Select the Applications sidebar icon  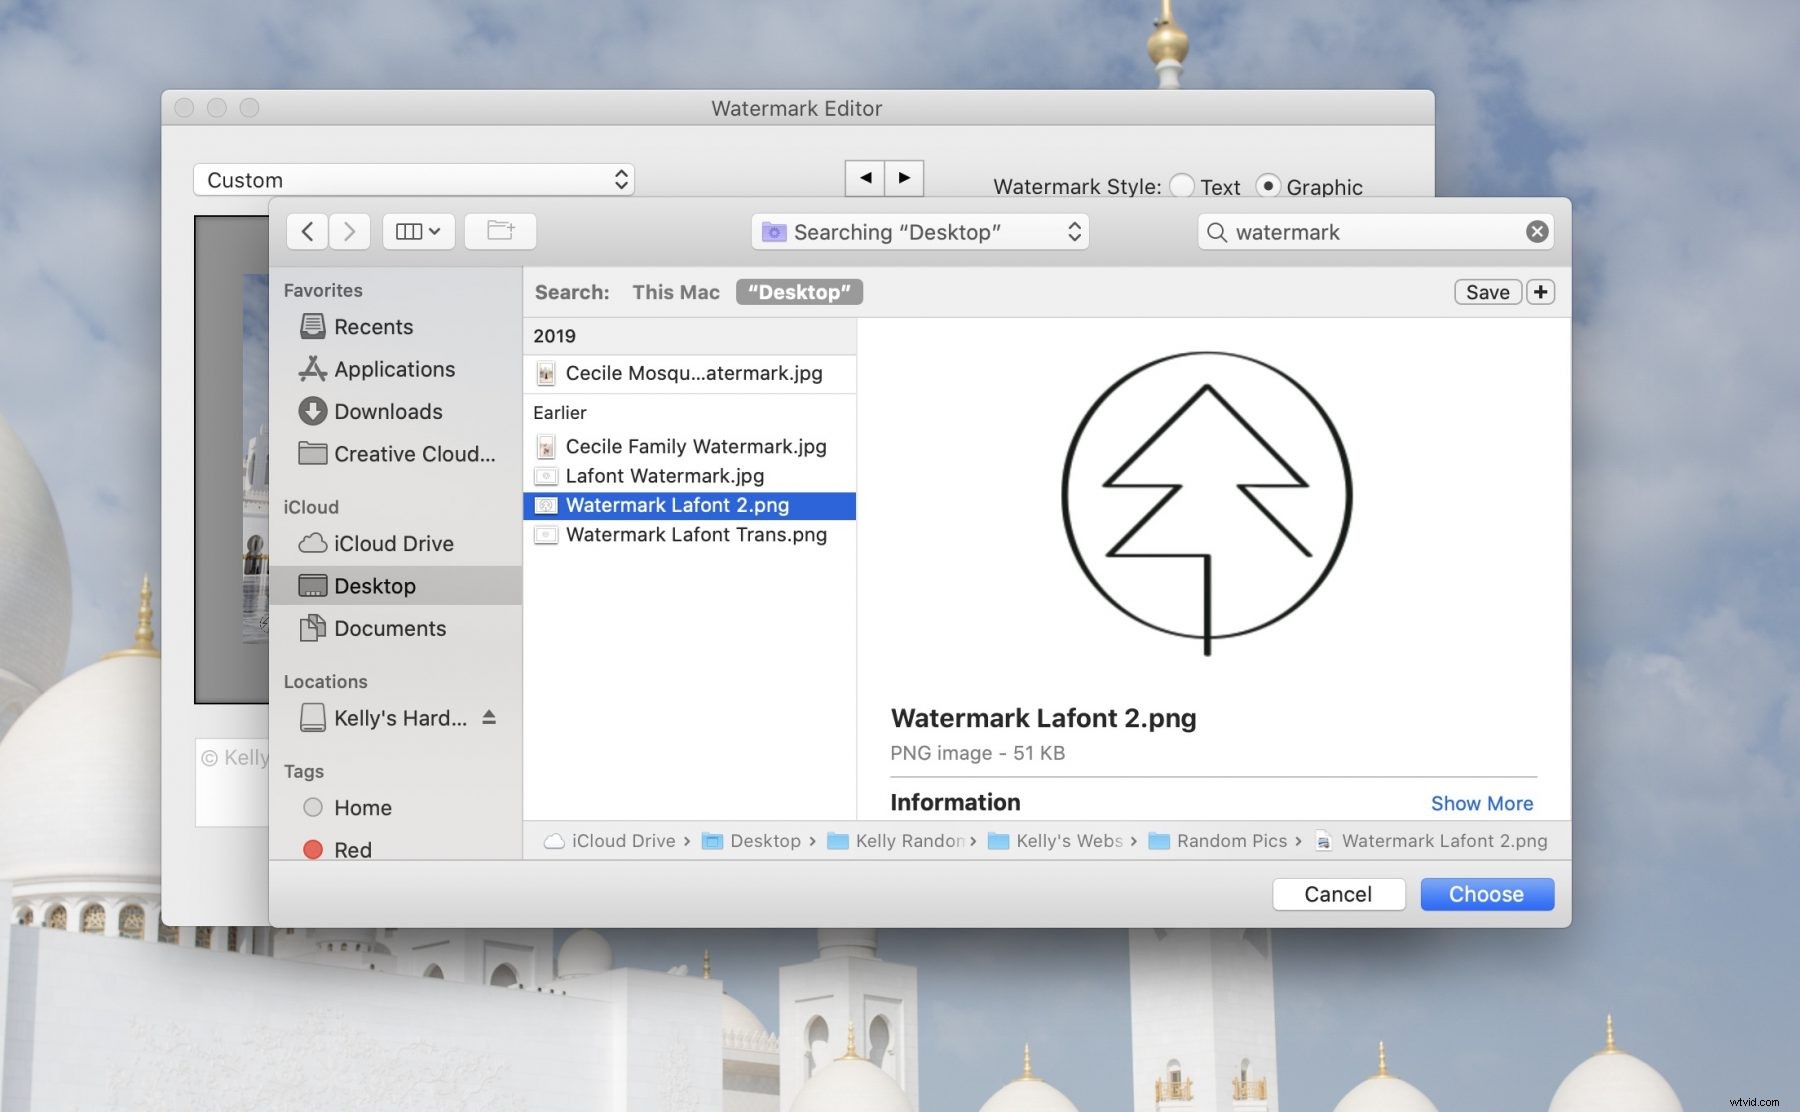313,369
